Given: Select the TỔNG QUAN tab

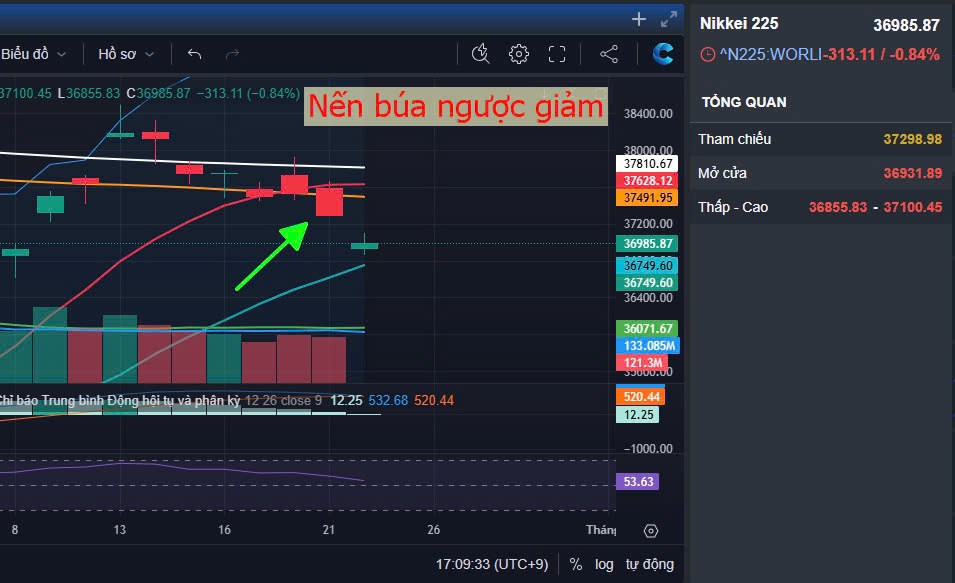Looking at the screenshot, I should click(x=744, y=102).
